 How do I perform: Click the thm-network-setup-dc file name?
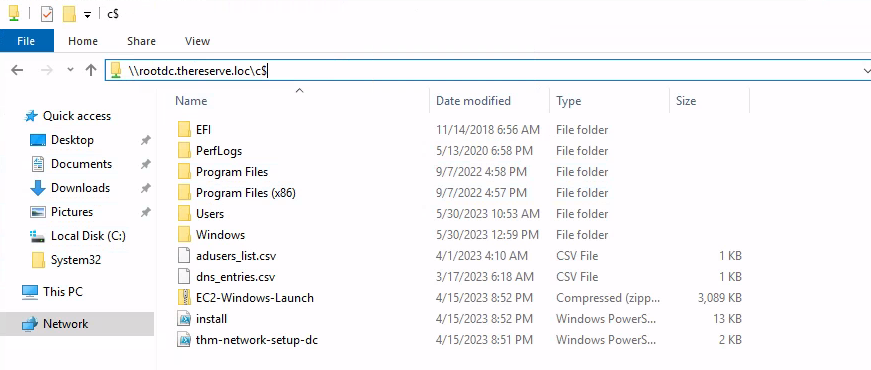click(257, 340)
